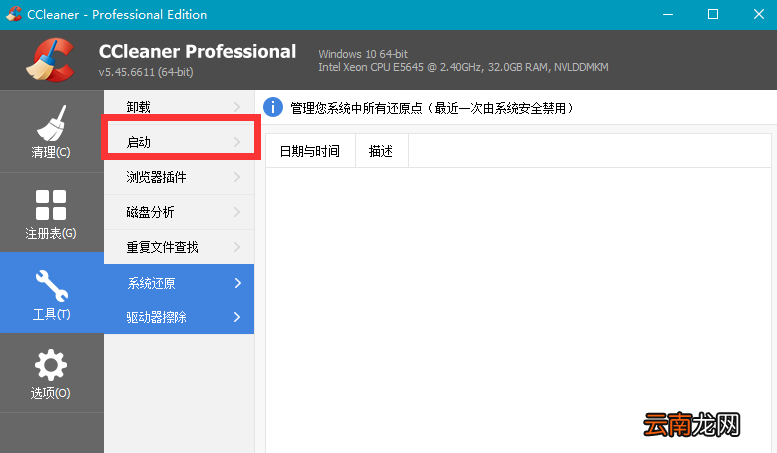Open the 浏览器插件 browser plugins tool
The height and width of the screenshot is (453, 777).
(x=179, y=177)
